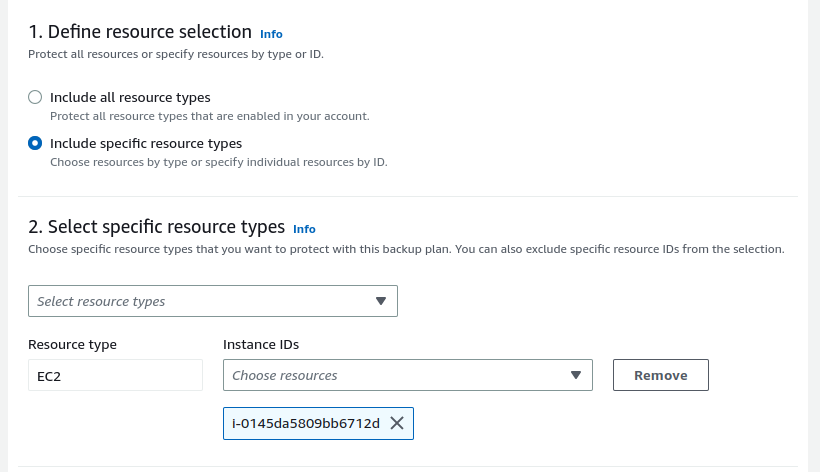Click the i-0145da5809bb6712d instance token text
The height and width of the screenshot is (472, 820).
(x=305, y=423)
